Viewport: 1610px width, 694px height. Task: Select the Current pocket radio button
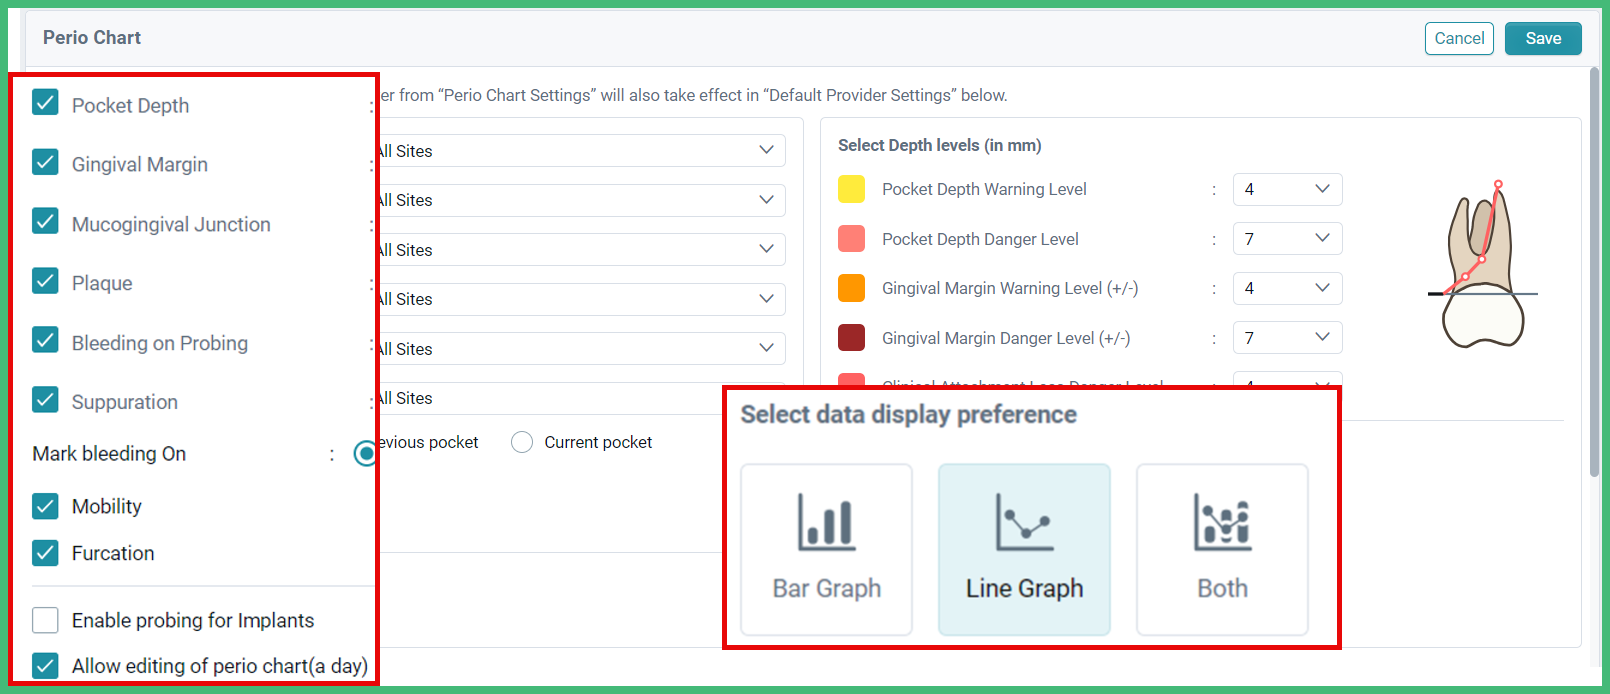pyautogui.click(x=521, y=441)
